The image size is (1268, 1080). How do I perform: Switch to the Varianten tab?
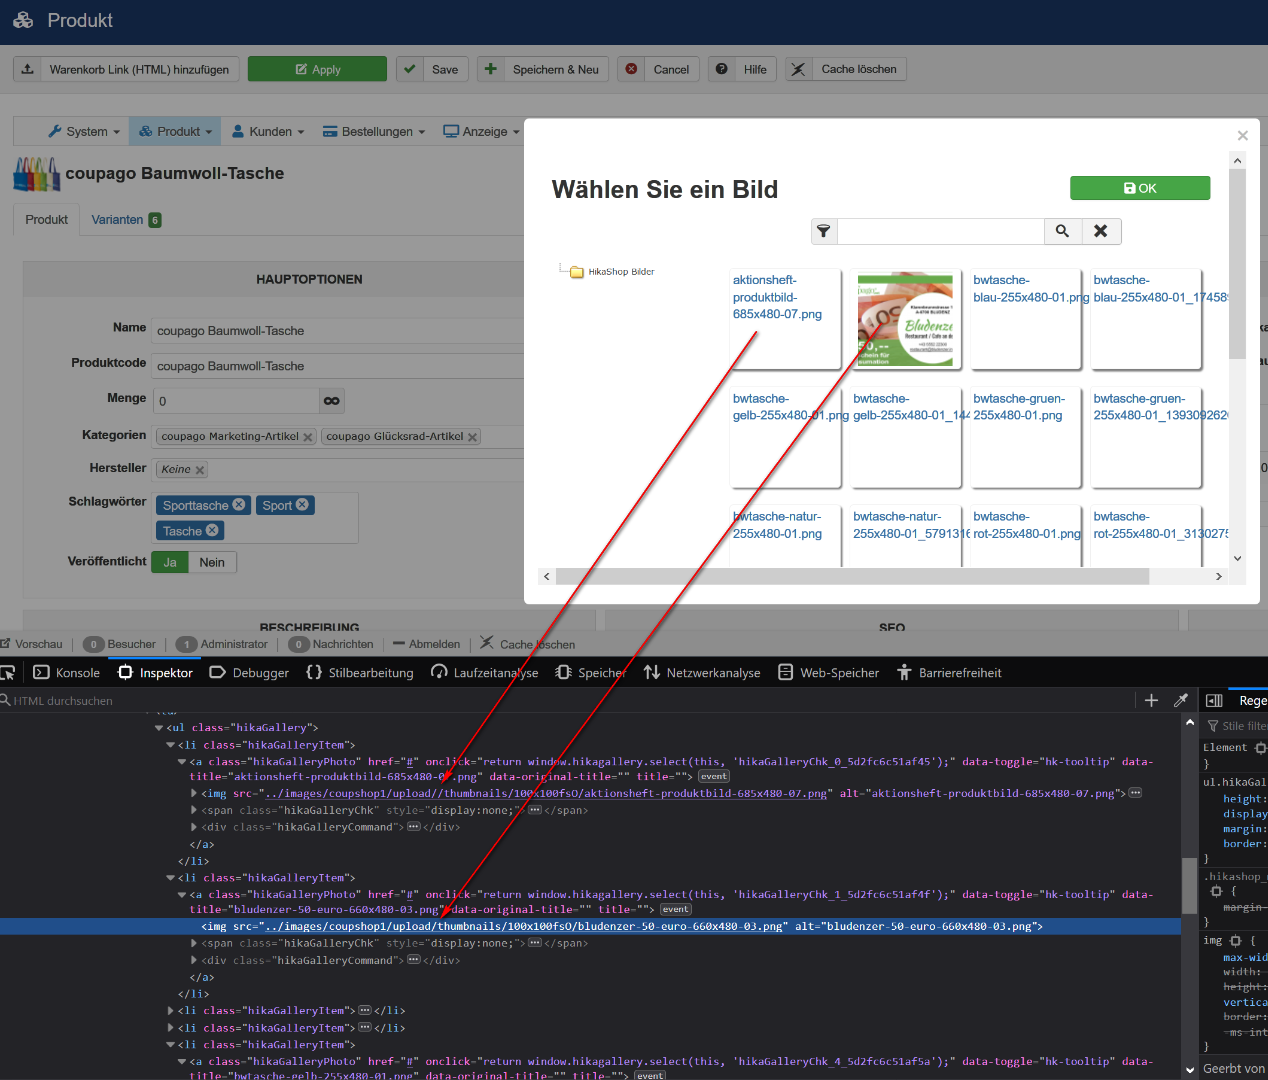(x=126, y=220)
